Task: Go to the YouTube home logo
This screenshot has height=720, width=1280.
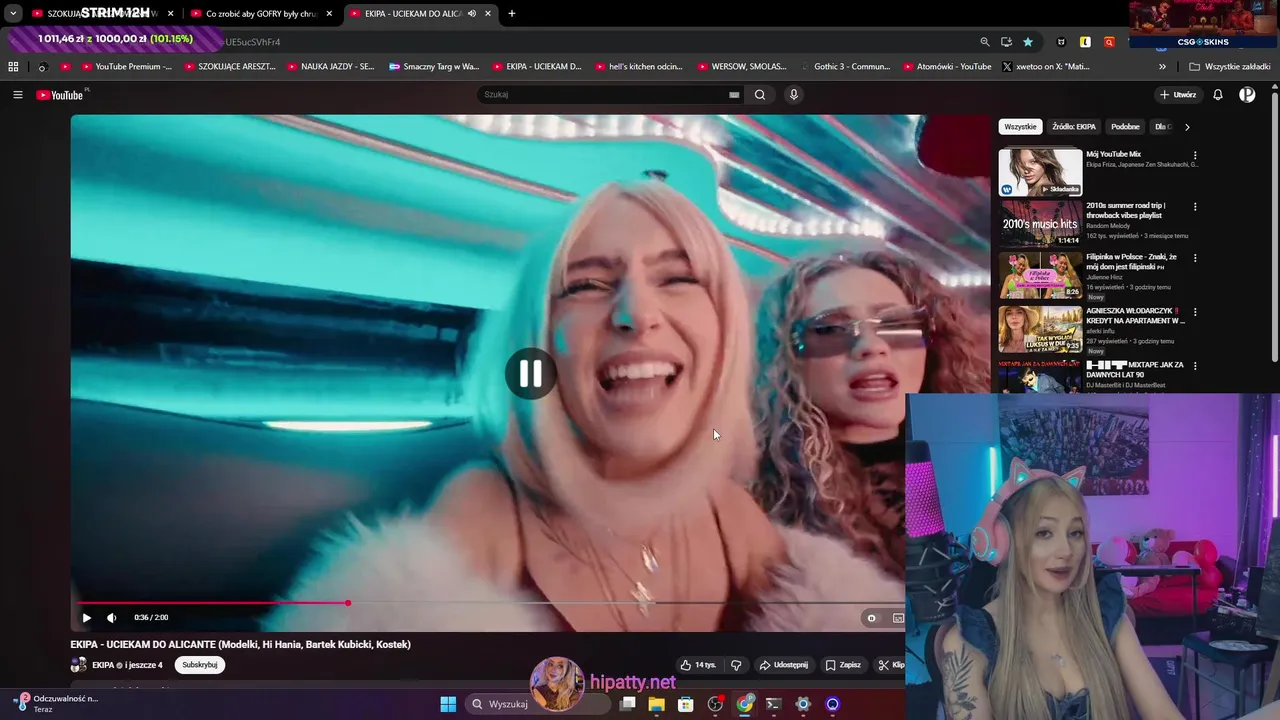Action: click(60, 95)
